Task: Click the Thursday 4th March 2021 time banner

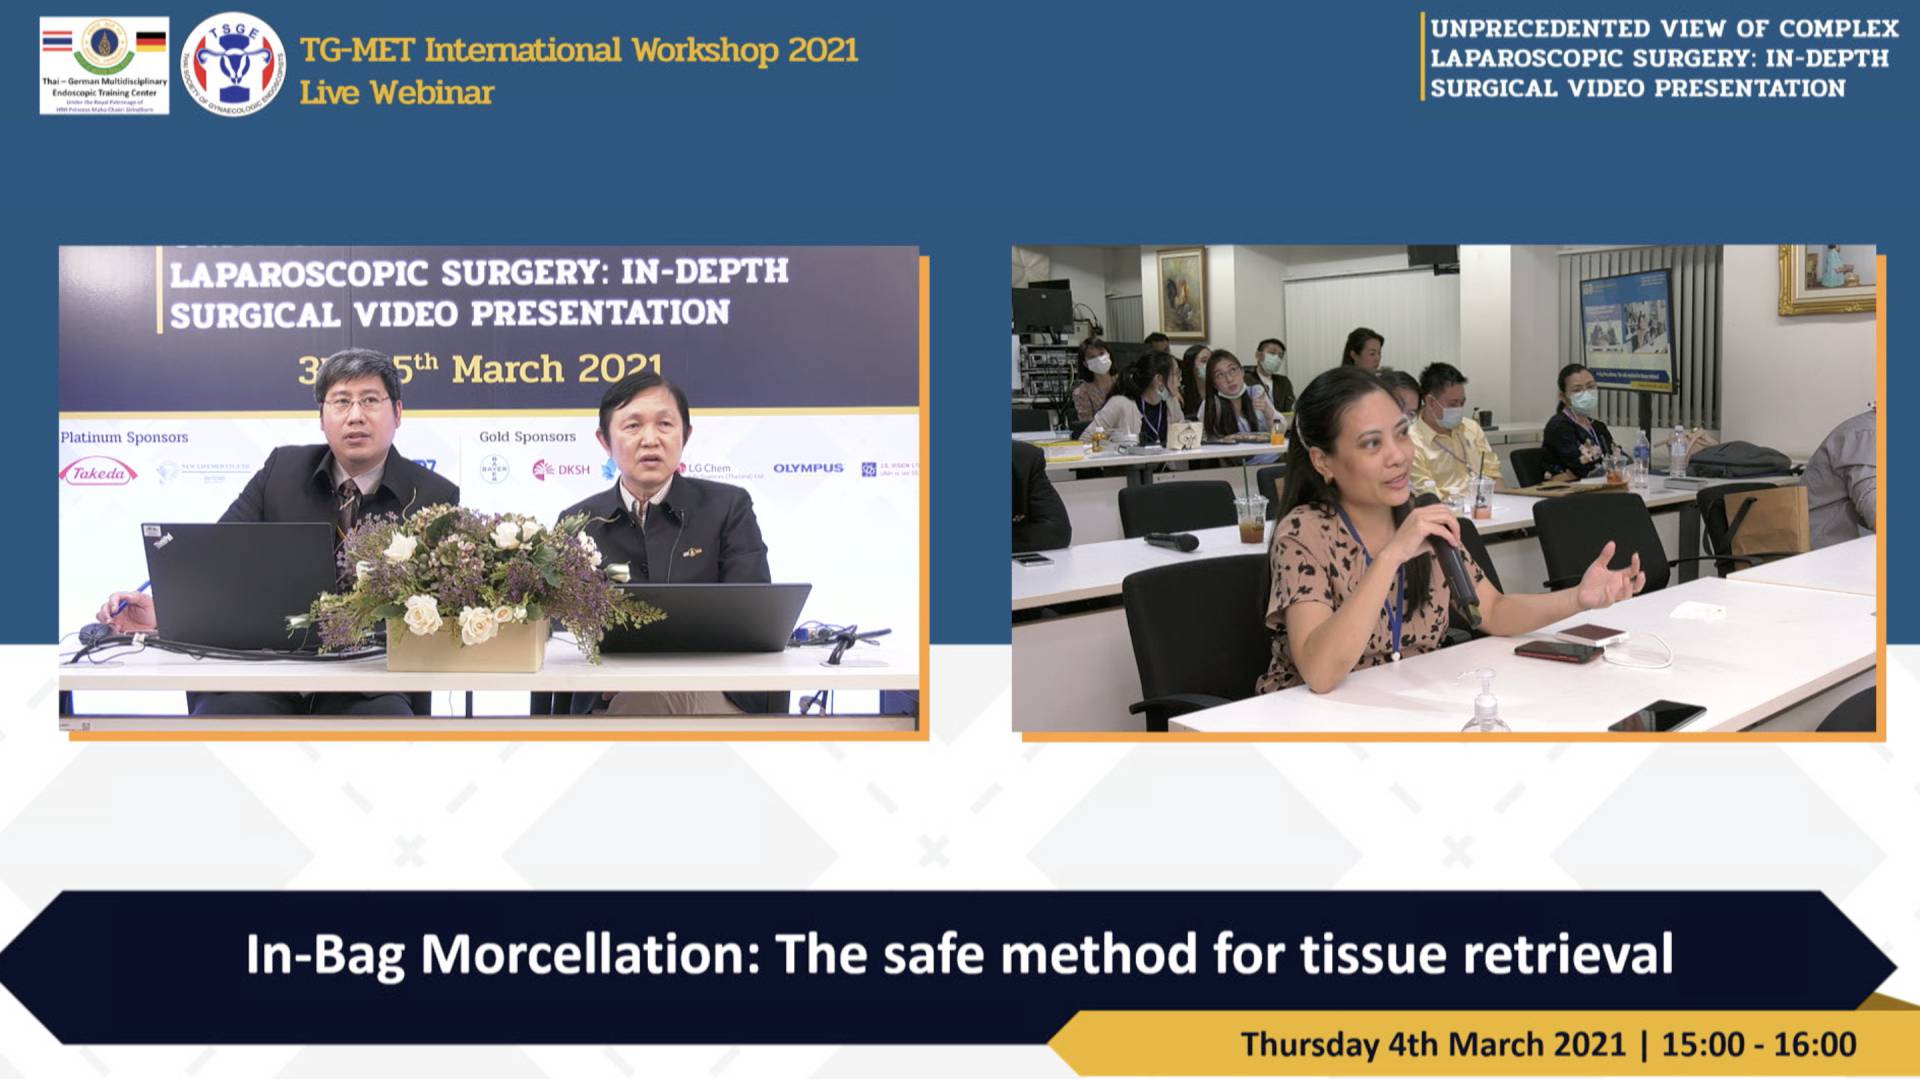Action: tap(1547, 1044)
